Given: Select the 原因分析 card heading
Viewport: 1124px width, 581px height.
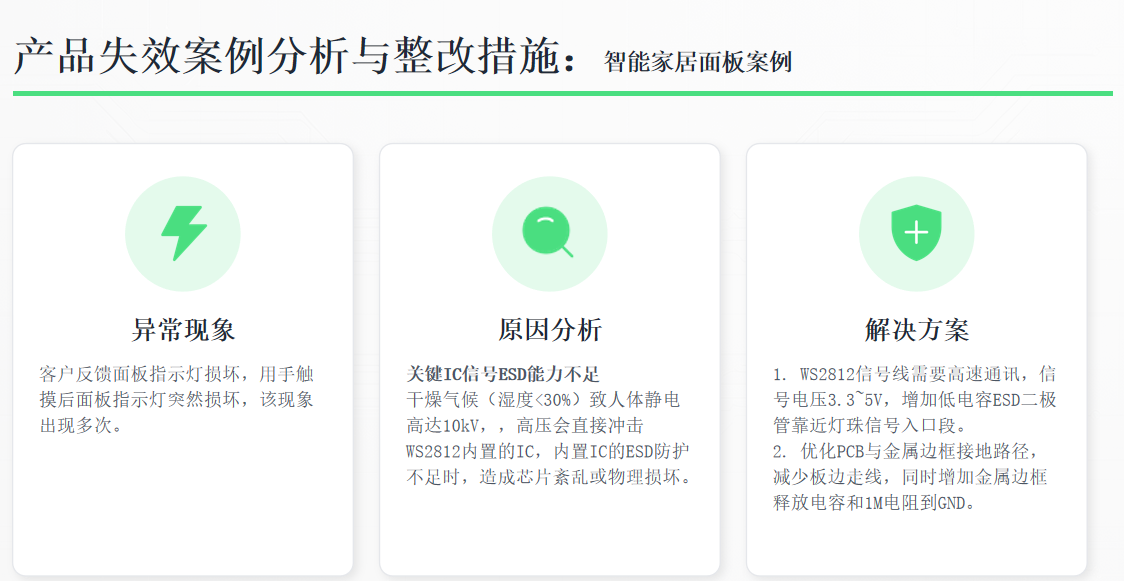Looking at the screenshot, I should [x=549, y=330].
